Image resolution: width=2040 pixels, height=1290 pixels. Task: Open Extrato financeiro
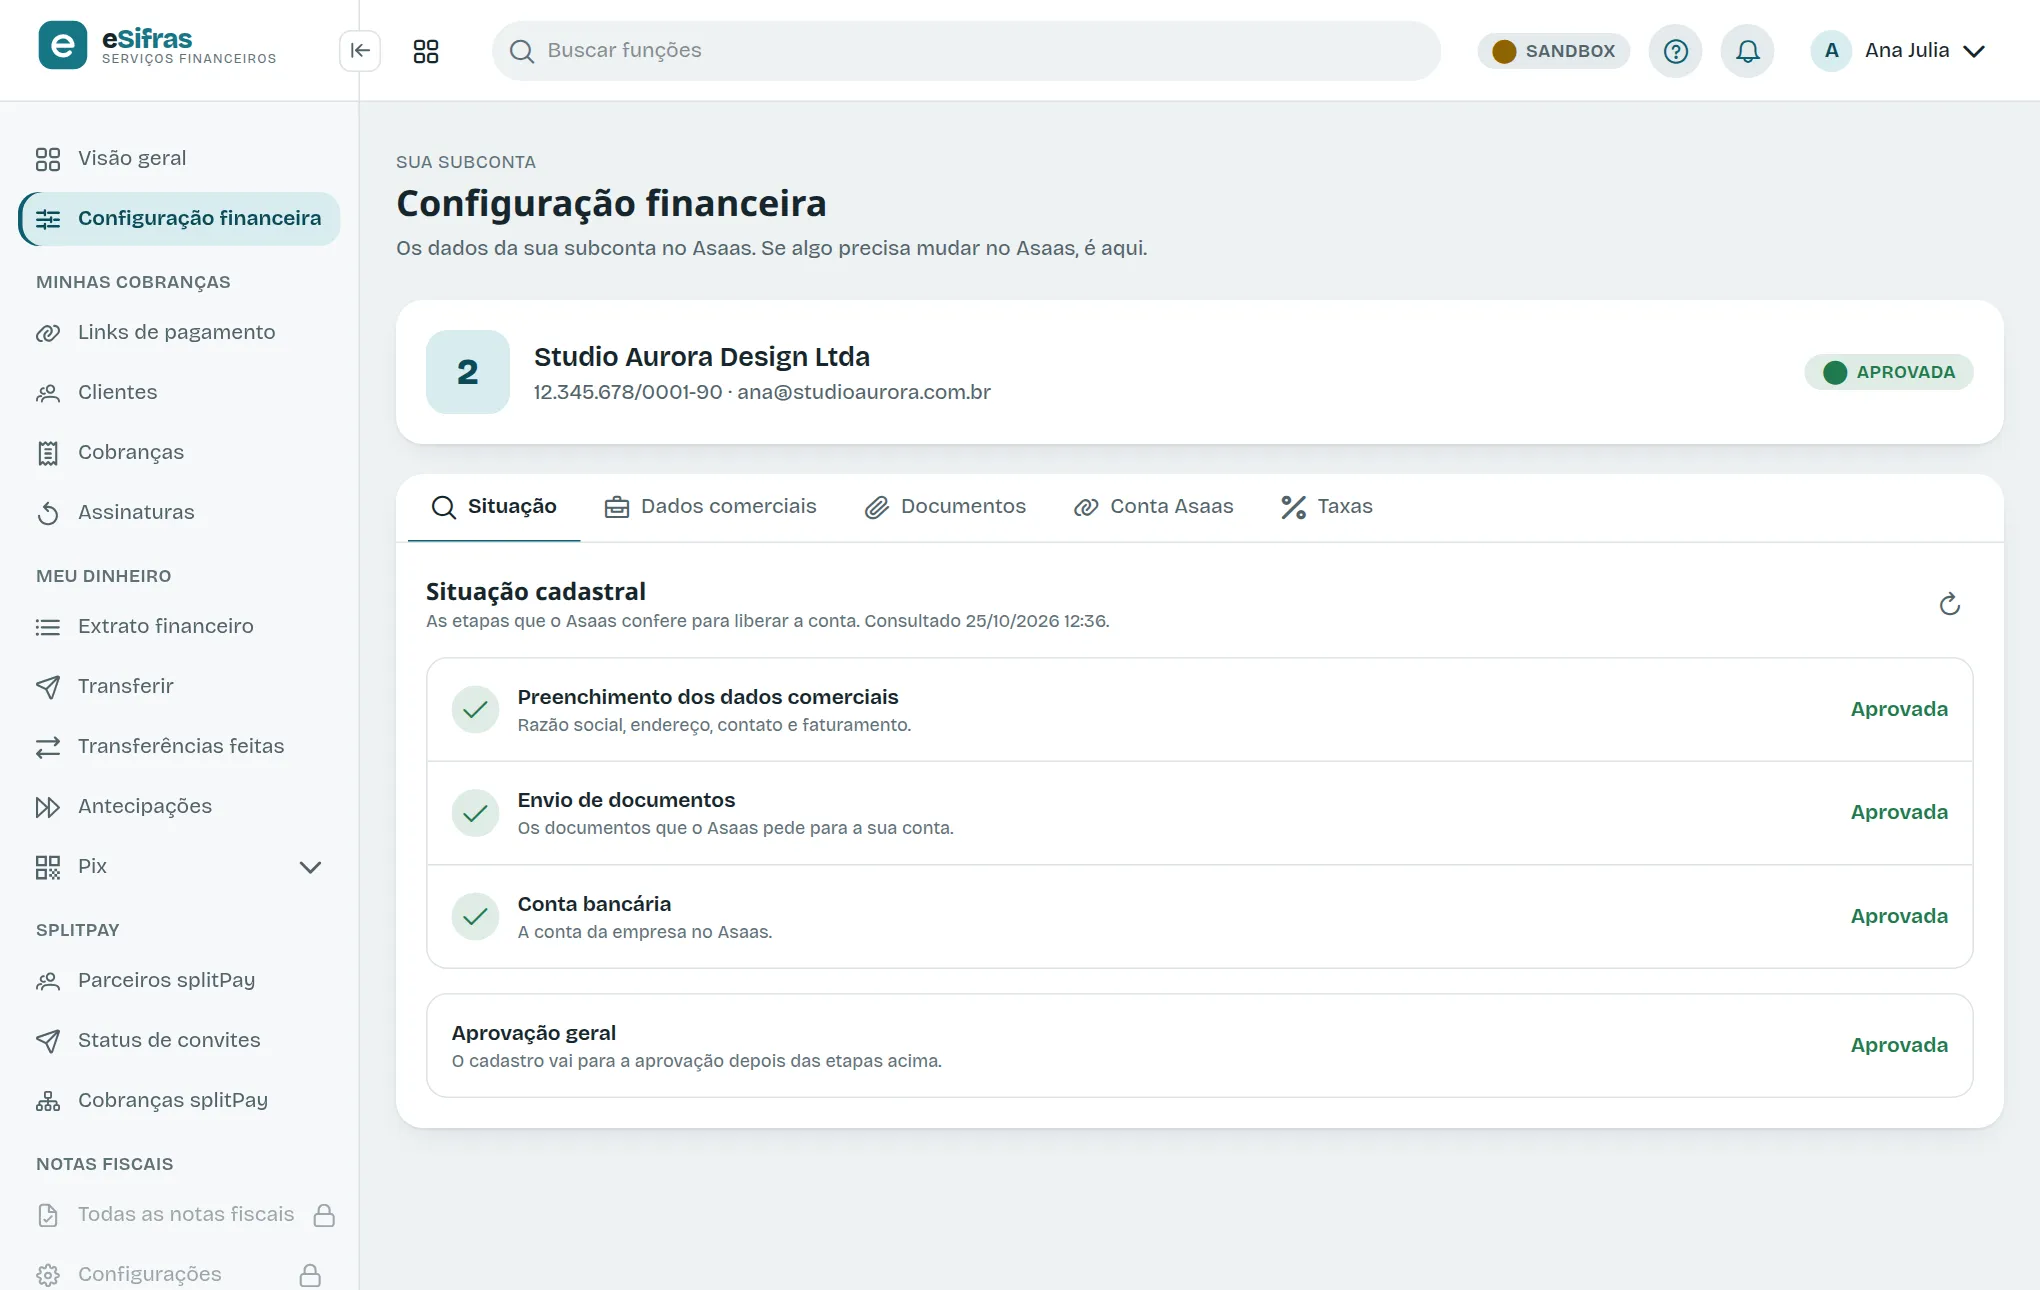tap(179, 626)
